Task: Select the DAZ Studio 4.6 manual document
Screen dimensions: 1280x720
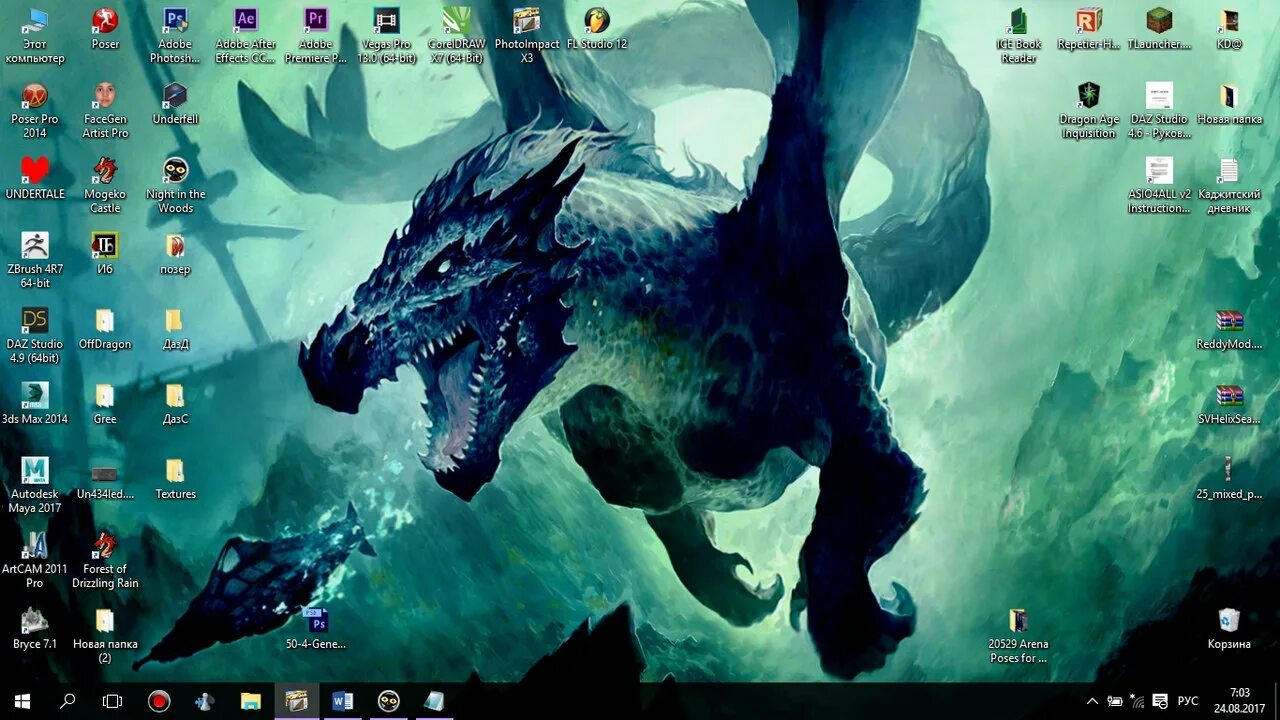Action: click(x=1159, y=111)
